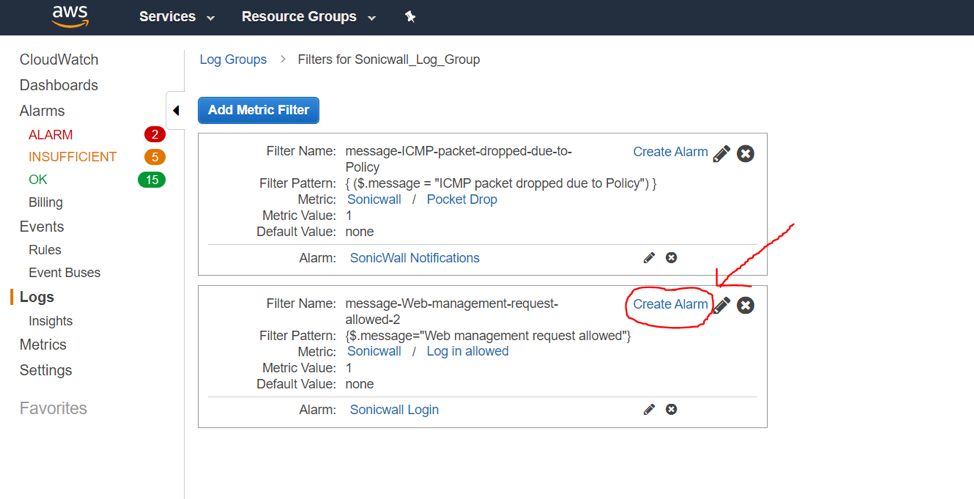Click the orange INSUFFICIENT count badge 5
Image resolution: width=974 pixels, height=499 pixels.
[x=155, y=157]
